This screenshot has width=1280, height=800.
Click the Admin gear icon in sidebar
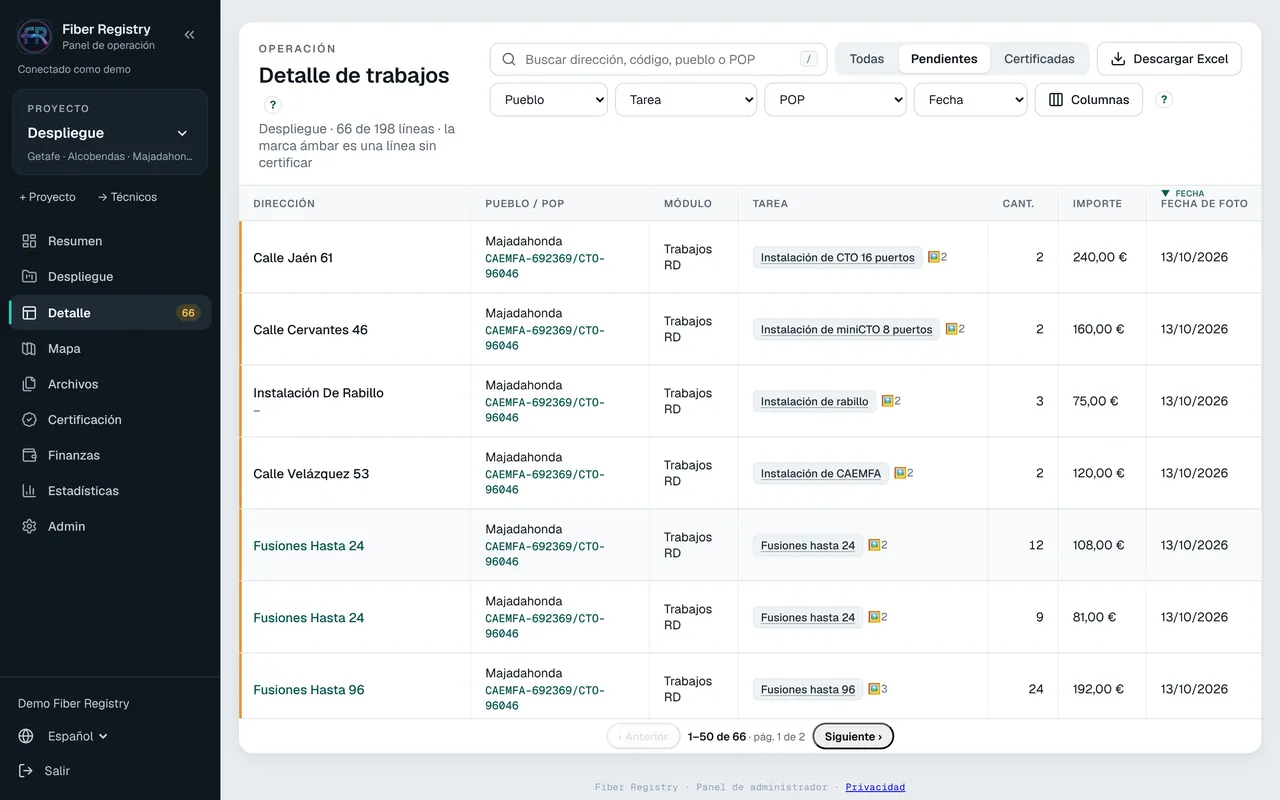coord(29,526)
